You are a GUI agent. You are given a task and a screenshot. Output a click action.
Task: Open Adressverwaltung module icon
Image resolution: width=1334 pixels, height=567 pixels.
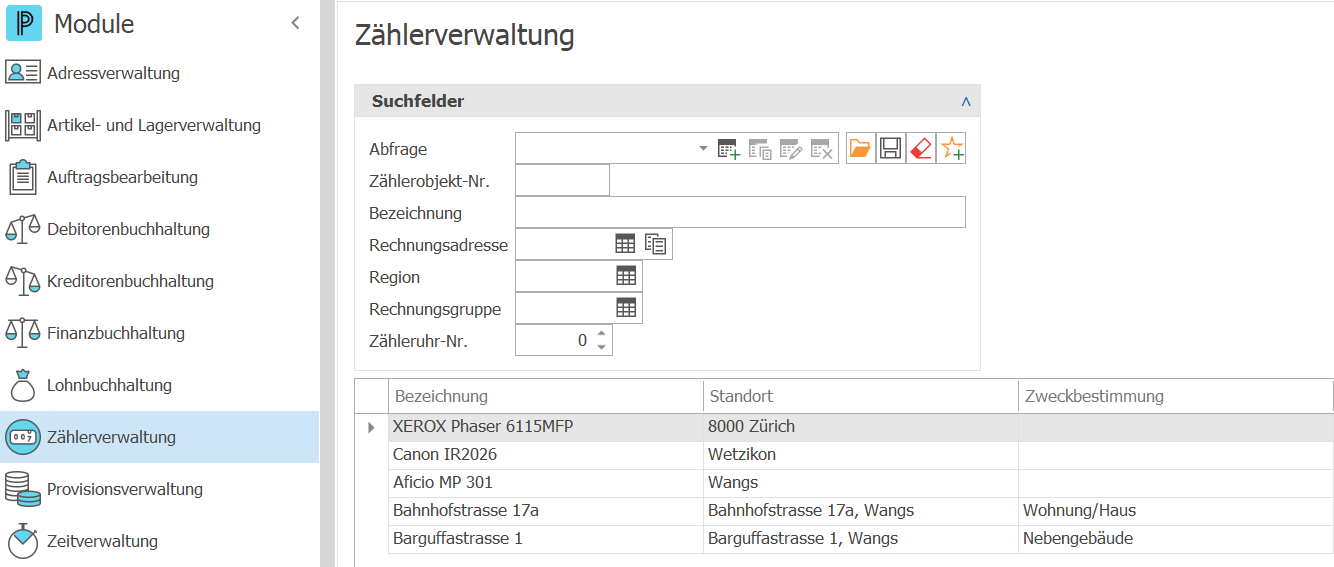23,73
